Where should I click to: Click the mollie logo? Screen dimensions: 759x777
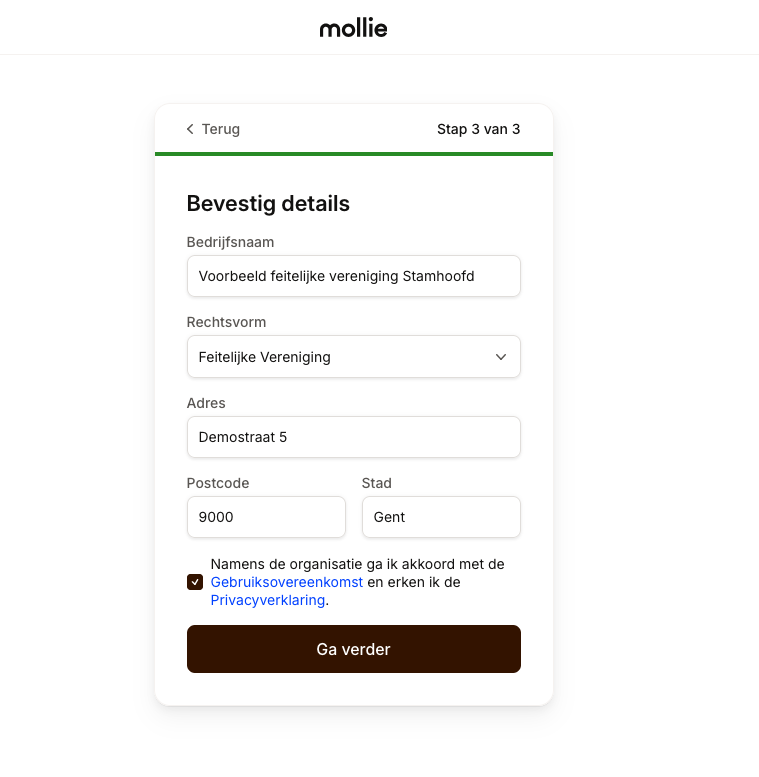[353, 28]
